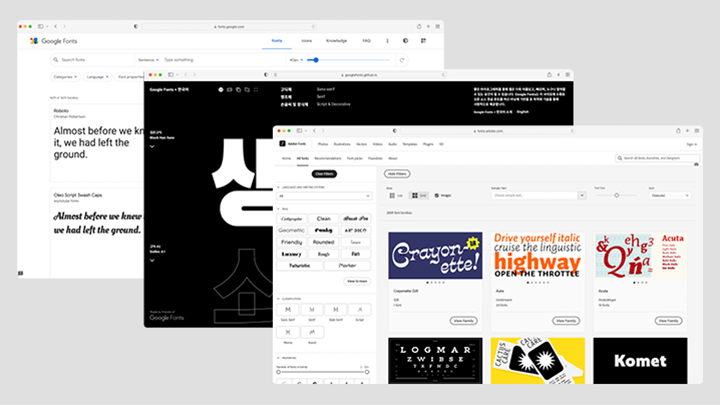Collapse the Classification filter section
The image size is (720, 405).
click(278, 299)
